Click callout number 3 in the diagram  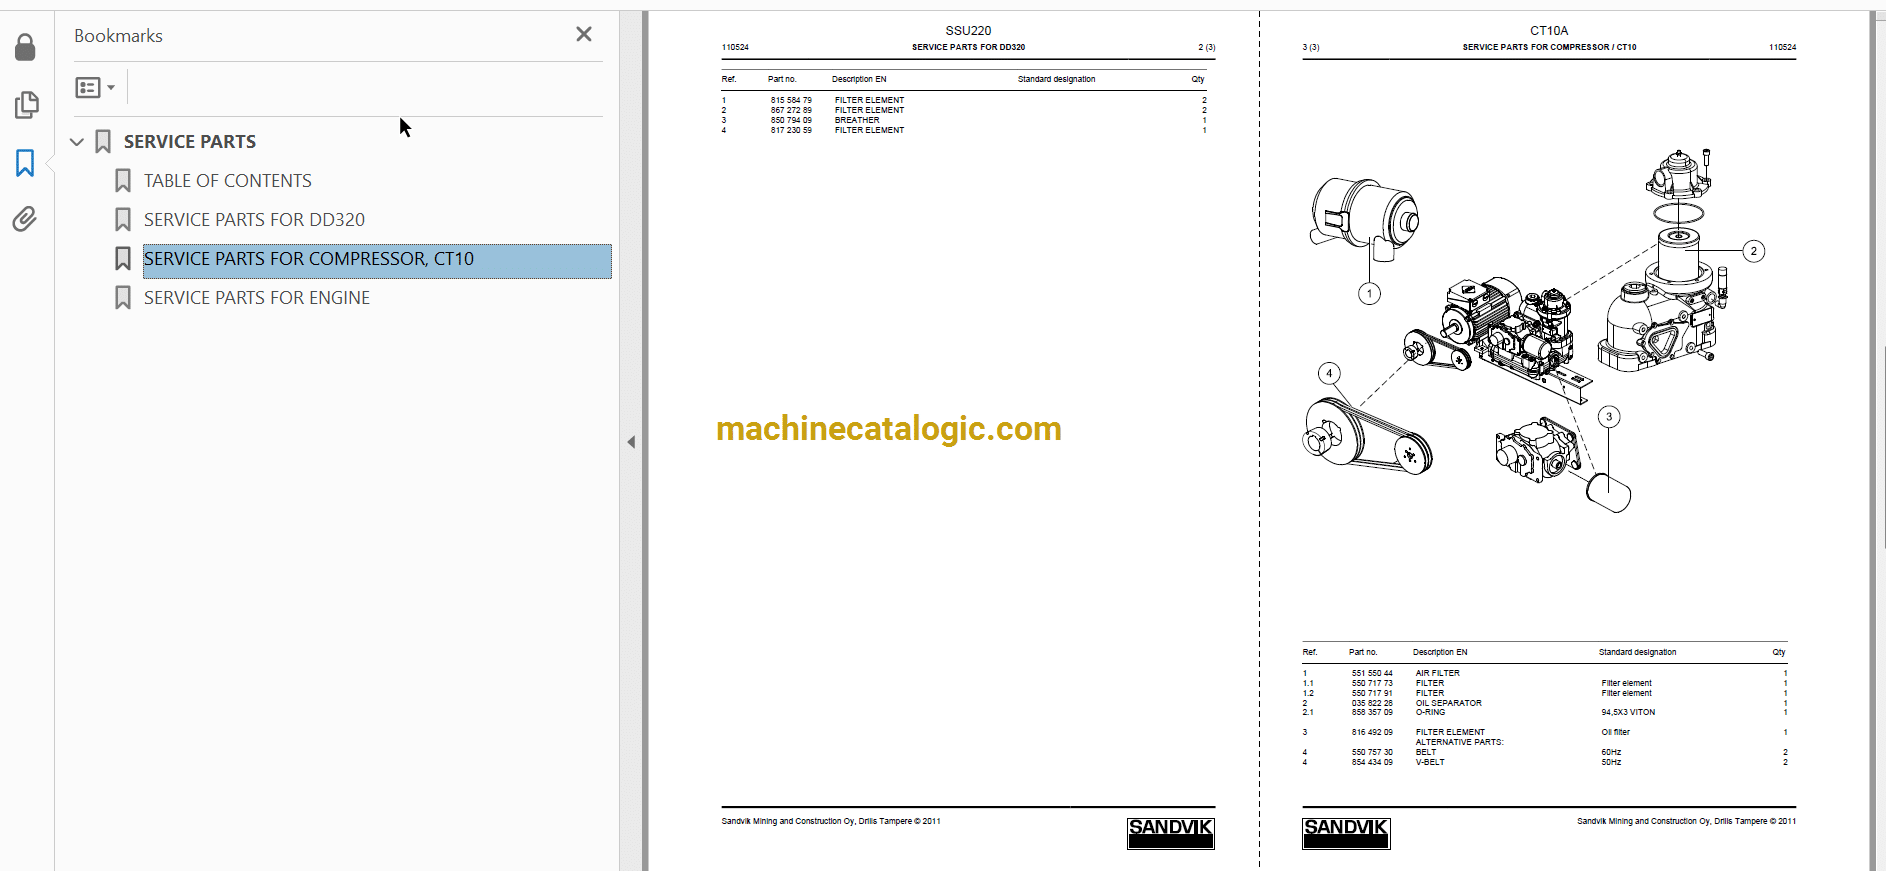click(1609, 417)
